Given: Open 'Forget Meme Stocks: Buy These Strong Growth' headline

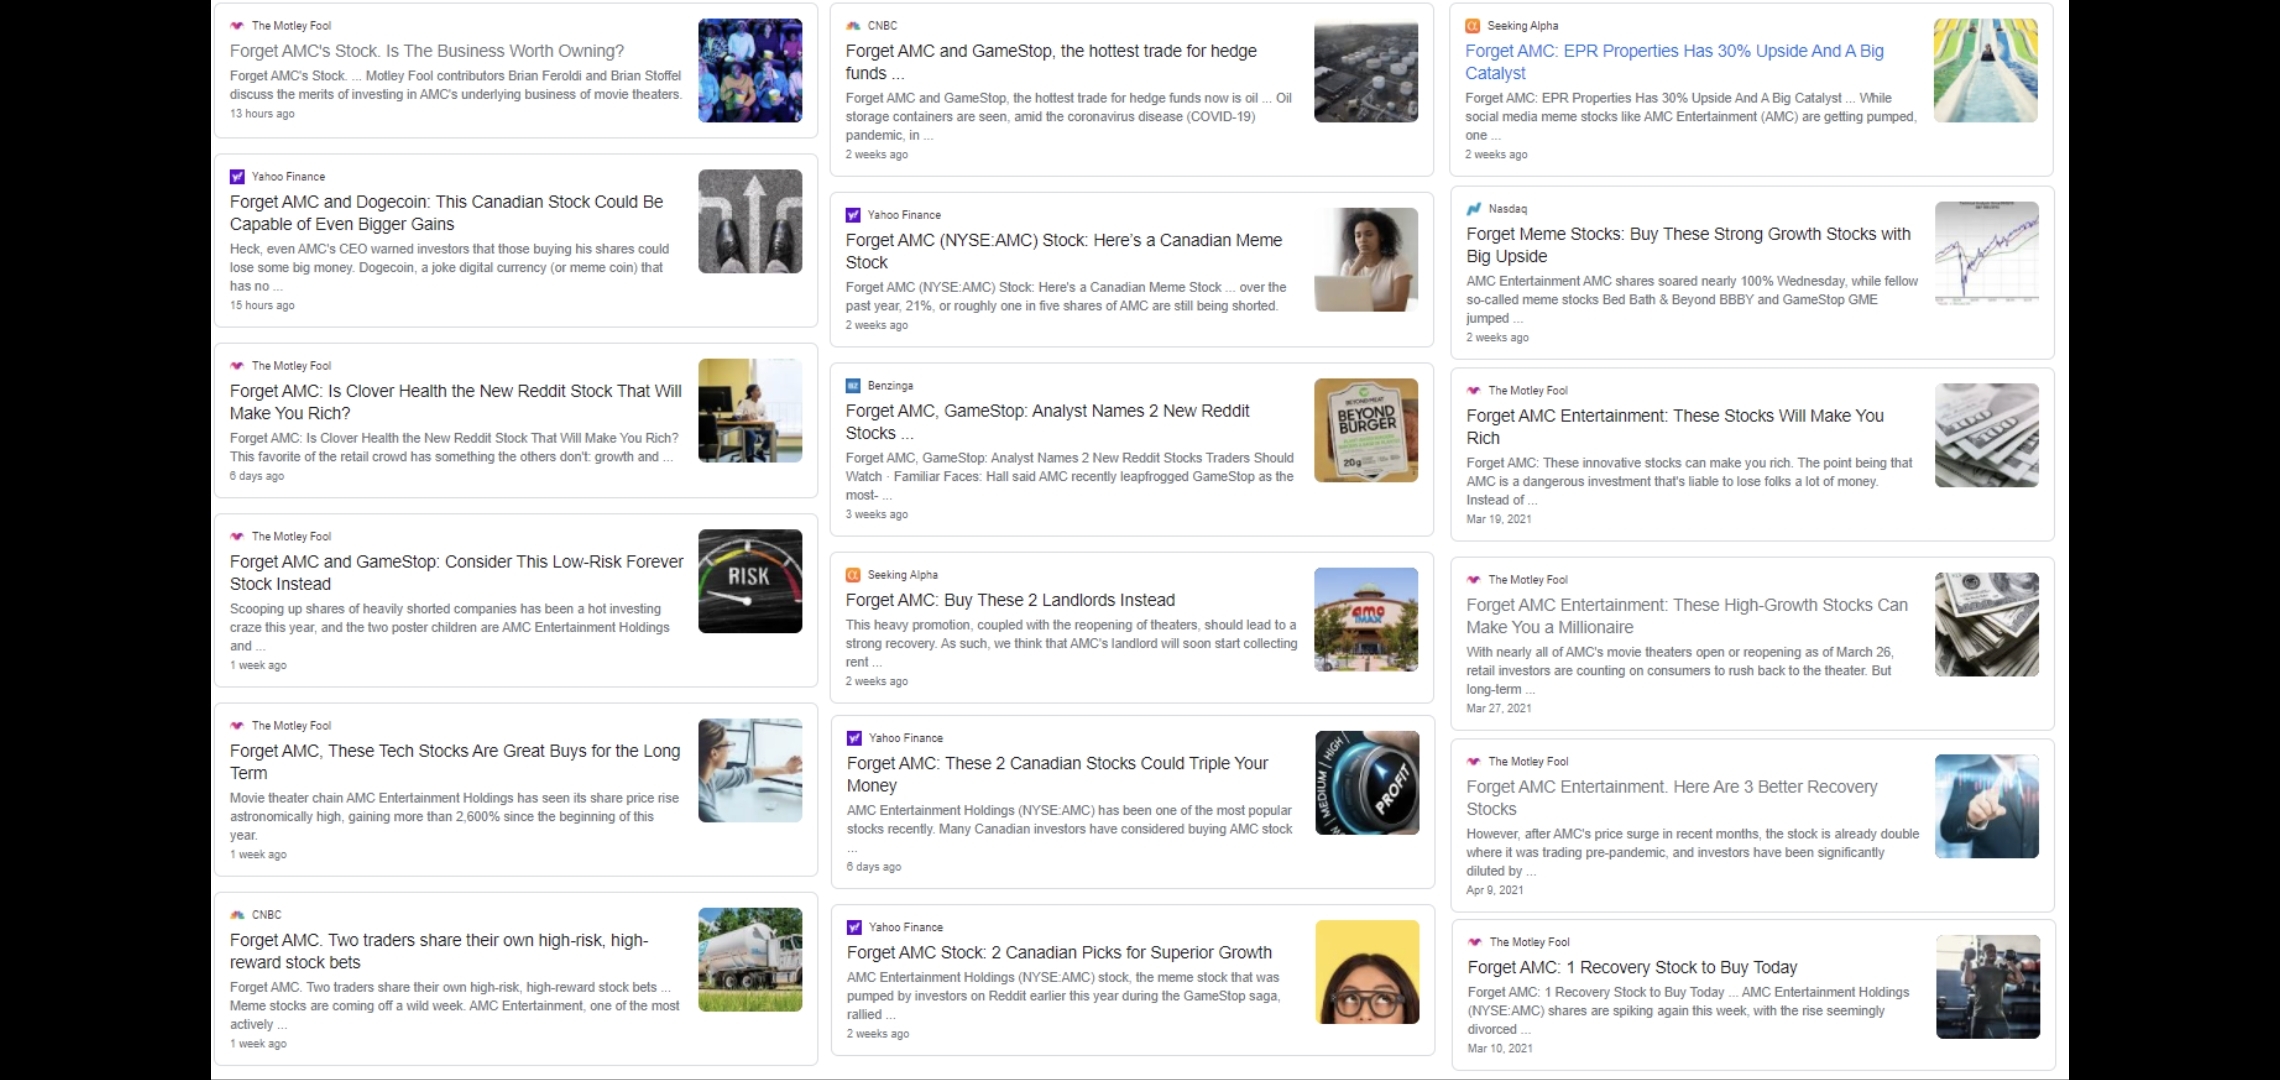Looking at the screenshot, I should coord(1688,245).
